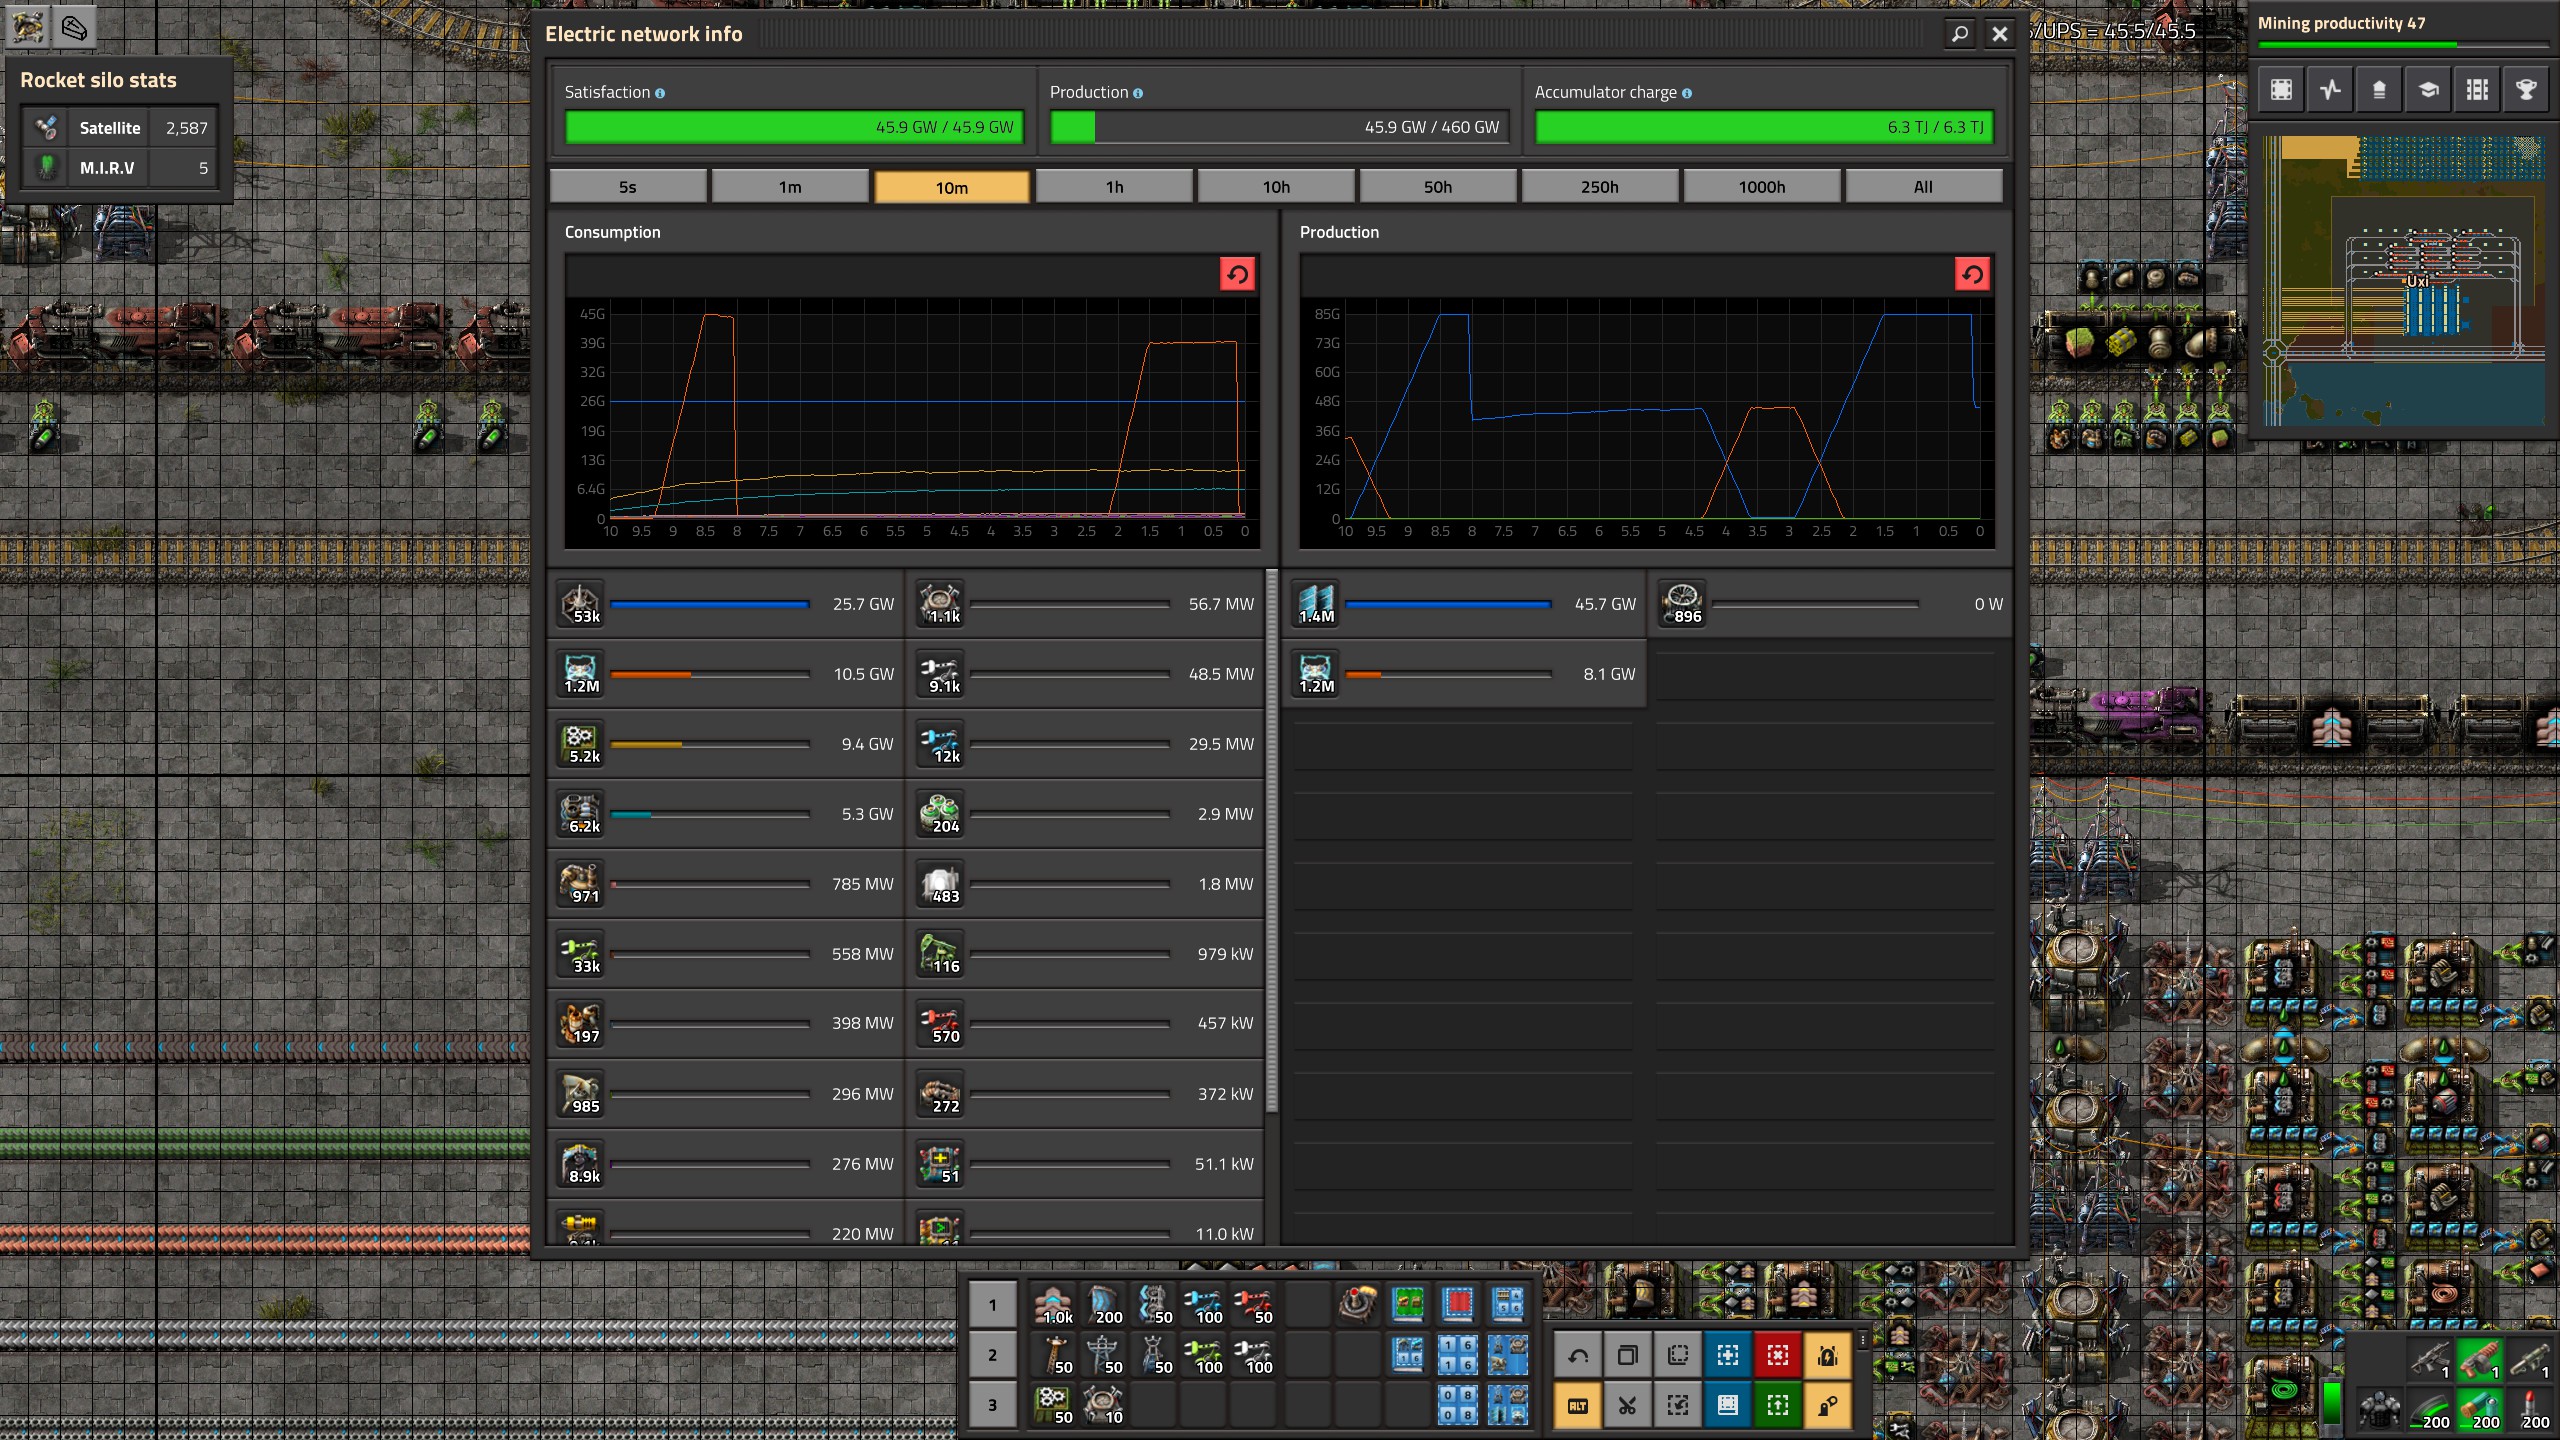Viewport: 2560px width, 1440px height.
Task: Pick blue fast inserter 100 in quickbar row 1
Action: tap(1204, 1305)
